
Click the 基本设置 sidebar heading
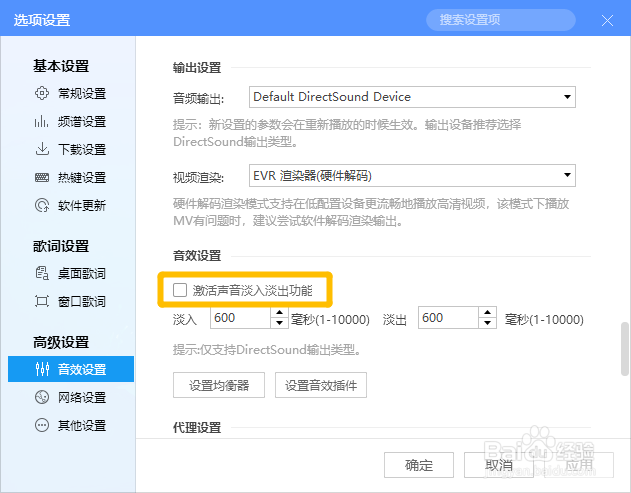click(x=61, y=66)
